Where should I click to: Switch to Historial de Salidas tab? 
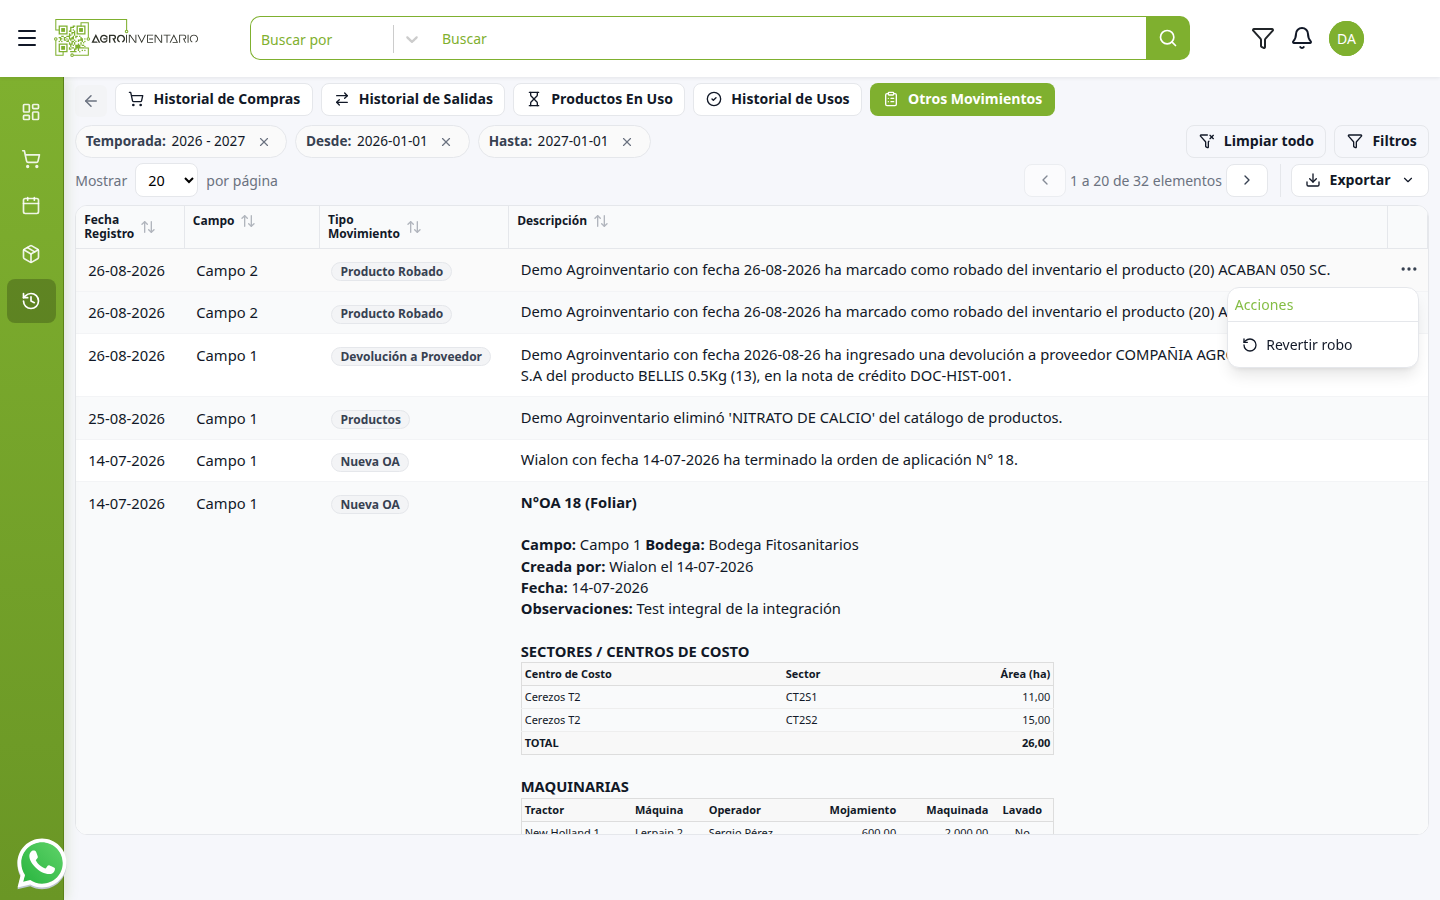click(x=413, y=99)
